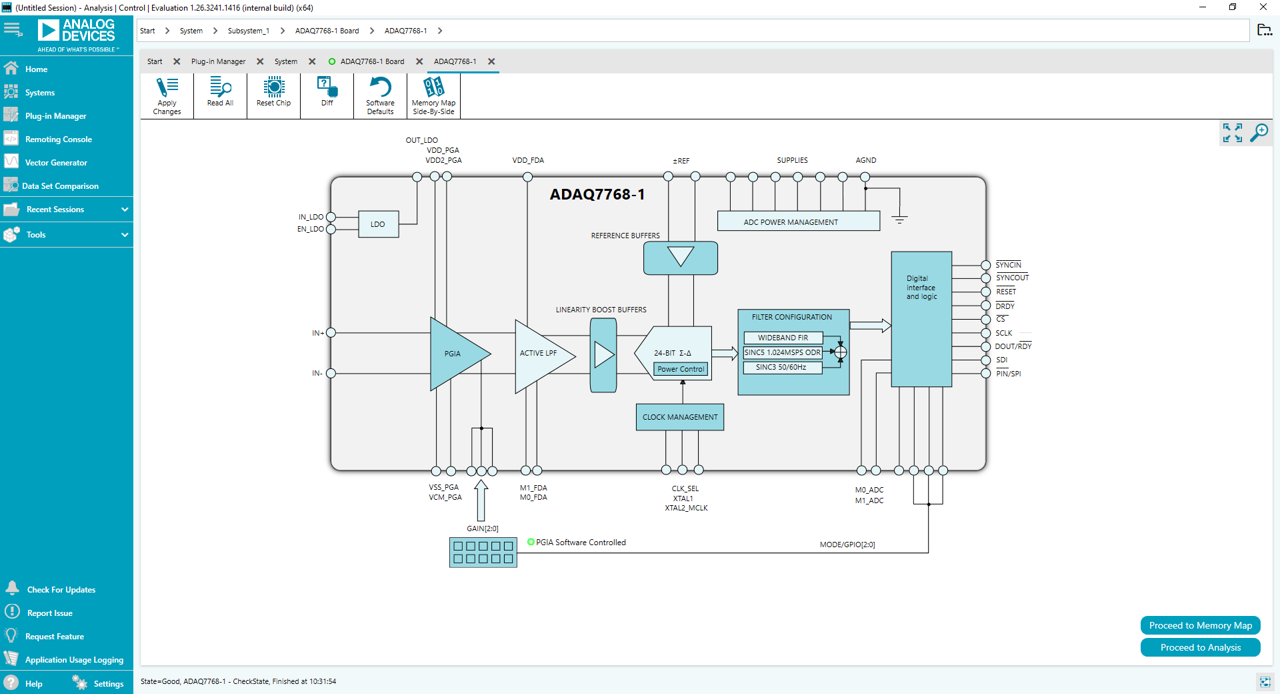Click the zoom magnifier icon above the diagram
The image size is (1280, 694).
coord(1259,131)
